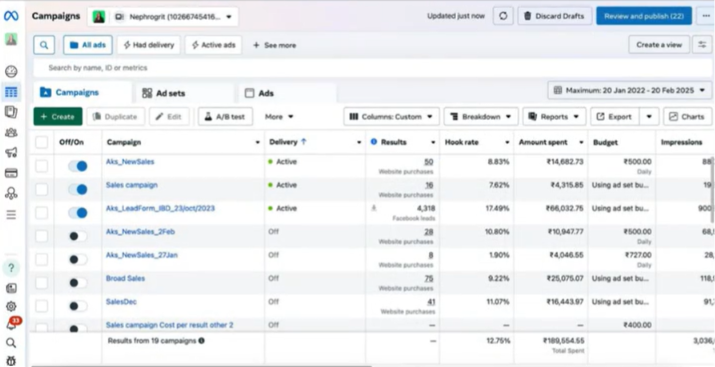715x367 pixels.
Task: Open the Breakdown dropdown
Action: [x=481, y=117]
